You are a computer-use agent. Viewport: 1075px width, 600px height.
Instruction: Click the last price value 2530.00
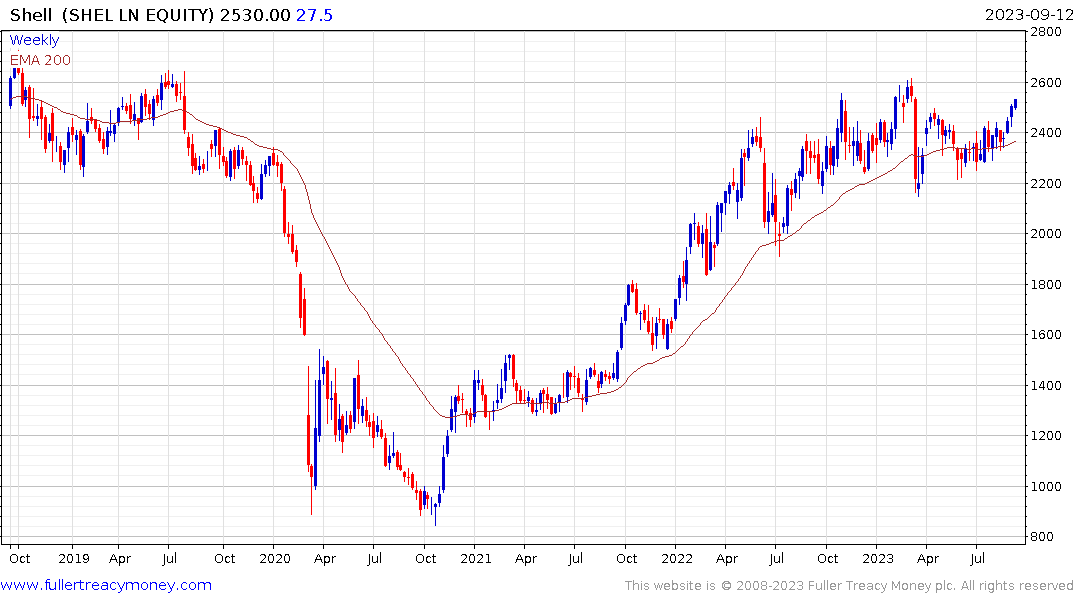tap(256, 15)
